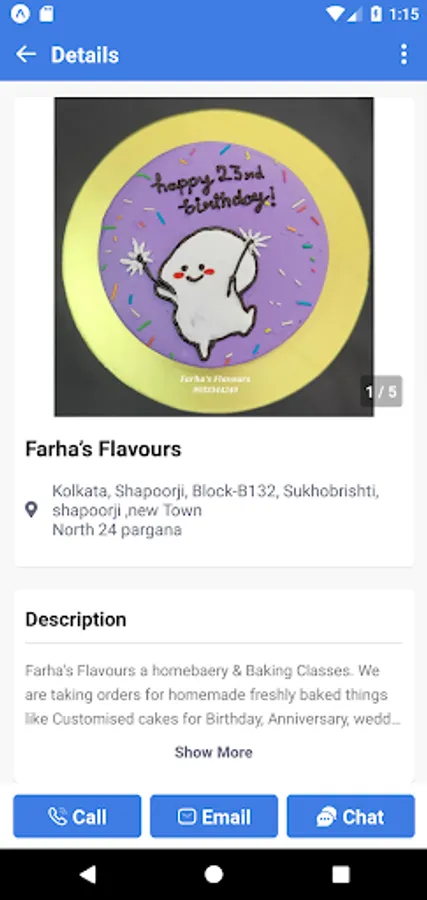Tap the SD card notification icon
Image resolution: width=427 pixels, height=900 pixels.
point(46,14)
